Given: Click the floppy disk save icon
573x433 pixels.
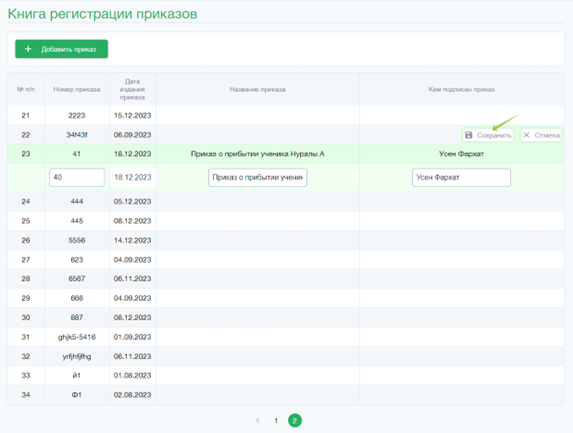Looking at the screenshot, I should click(x=468, y=135).
